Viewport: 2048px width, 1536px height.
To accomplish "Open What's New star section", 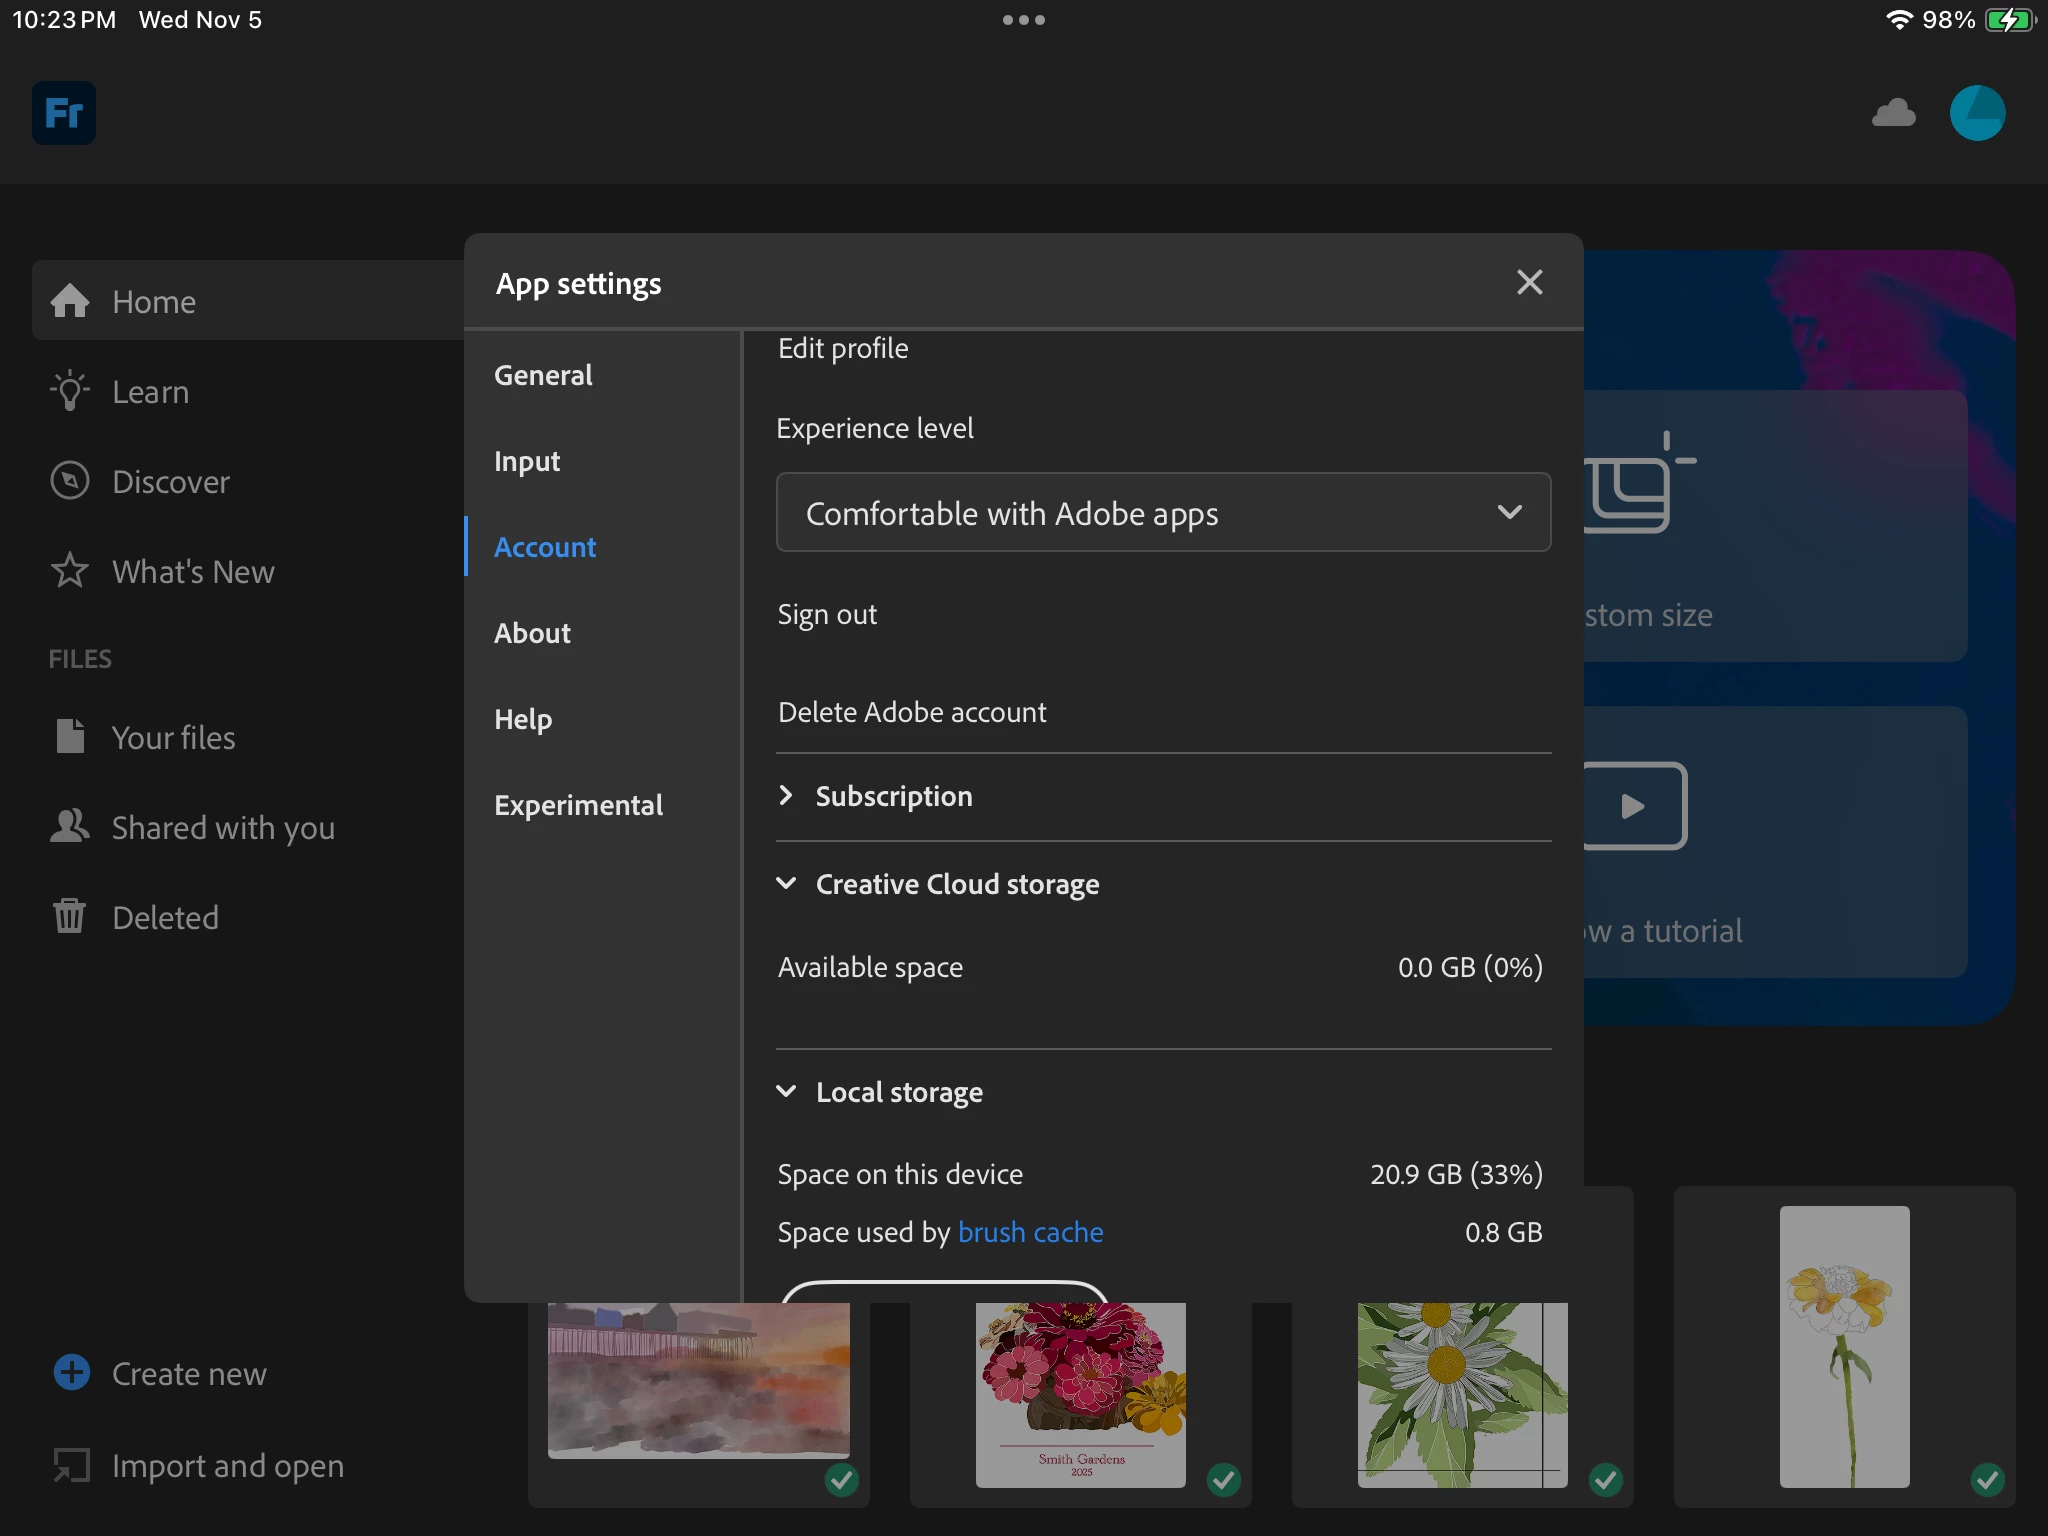I will [192, 571].
